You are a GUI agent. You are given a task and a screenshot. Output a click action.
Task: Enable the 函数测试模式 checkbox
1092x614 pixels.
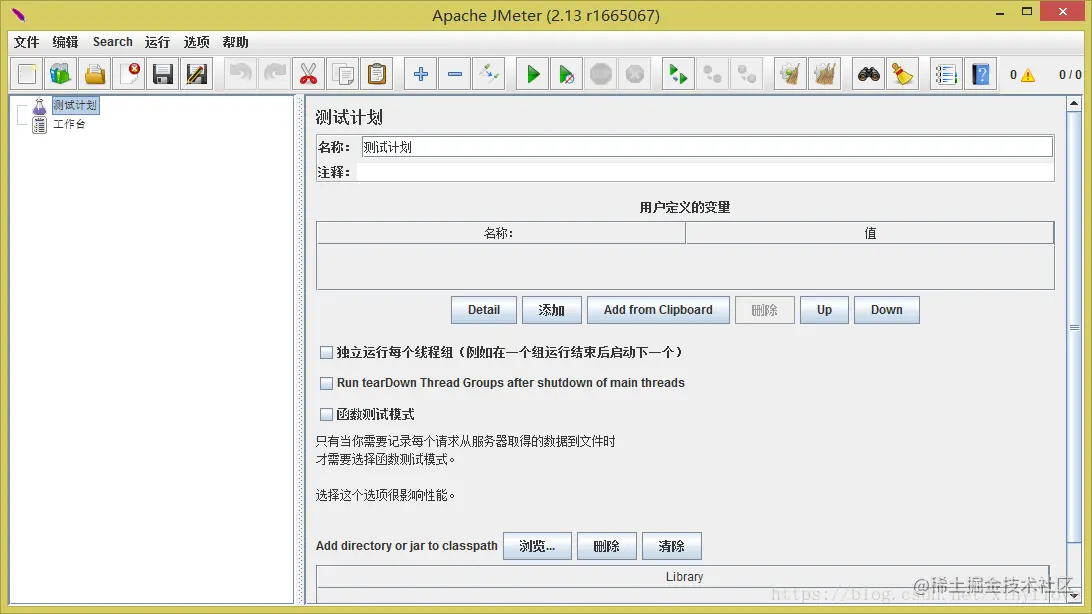326,414
